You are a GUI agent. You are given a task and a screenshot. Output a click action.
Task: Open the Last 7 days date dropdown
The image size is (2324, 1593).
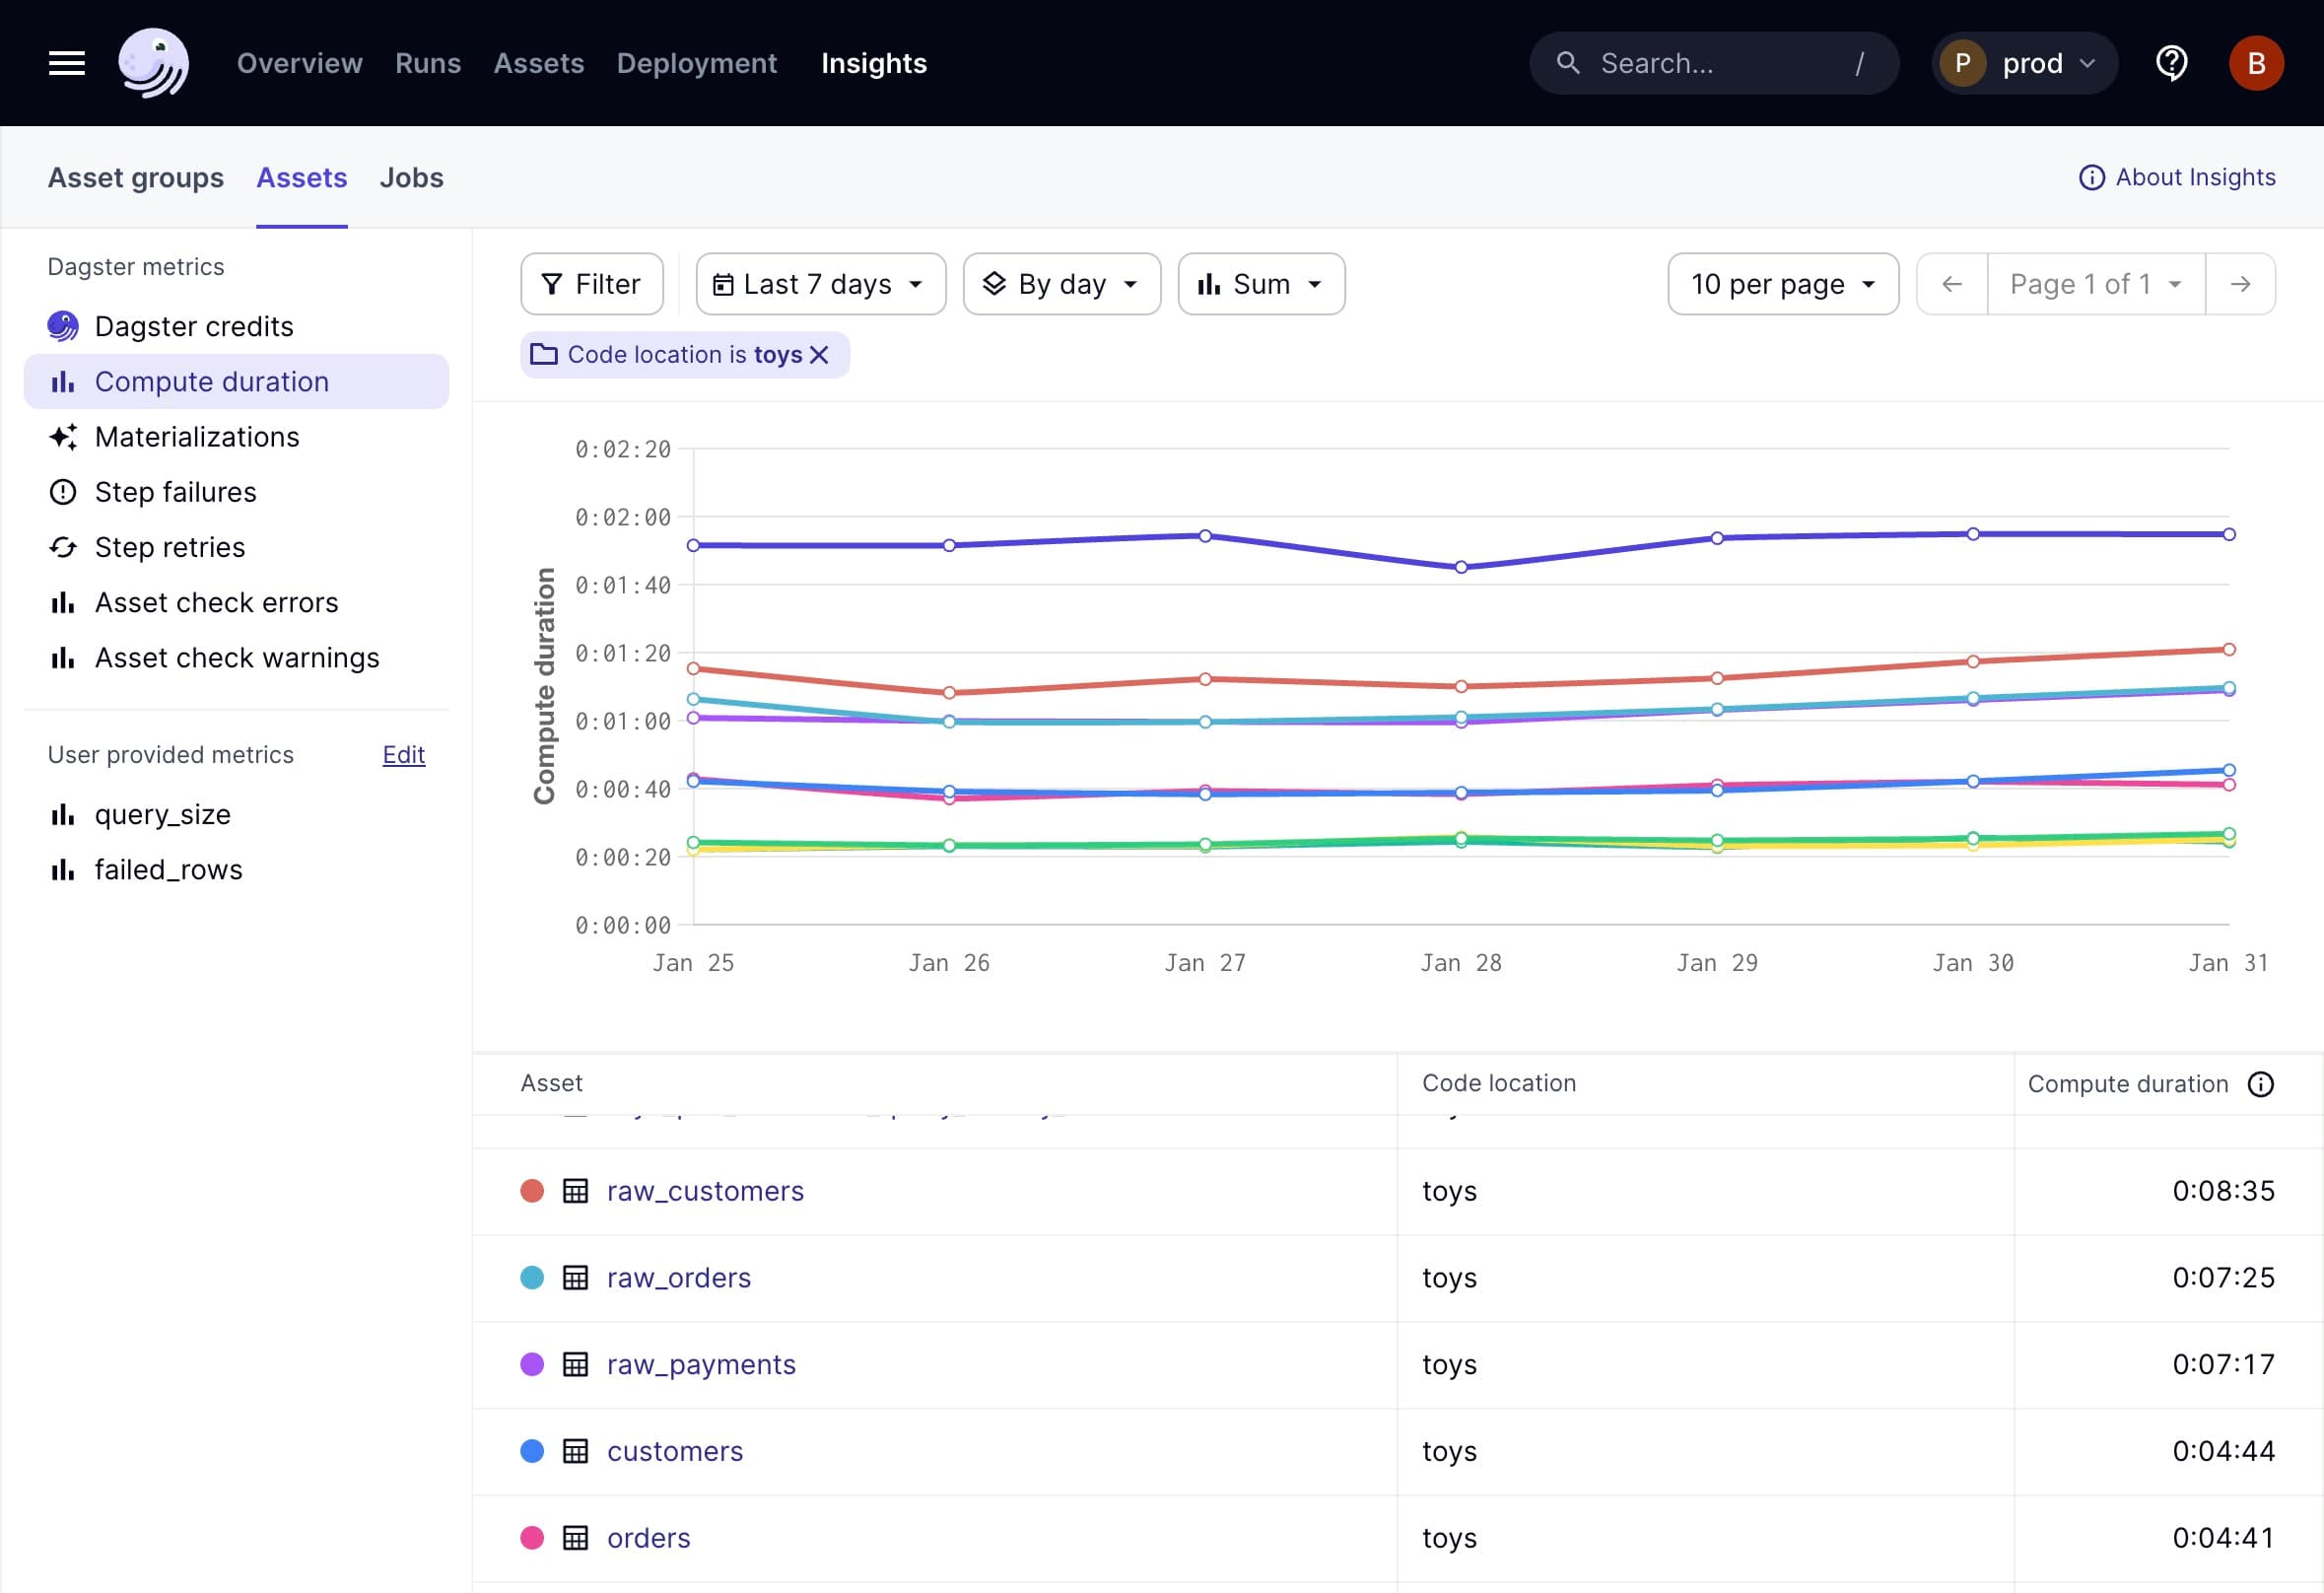(820, 283)
